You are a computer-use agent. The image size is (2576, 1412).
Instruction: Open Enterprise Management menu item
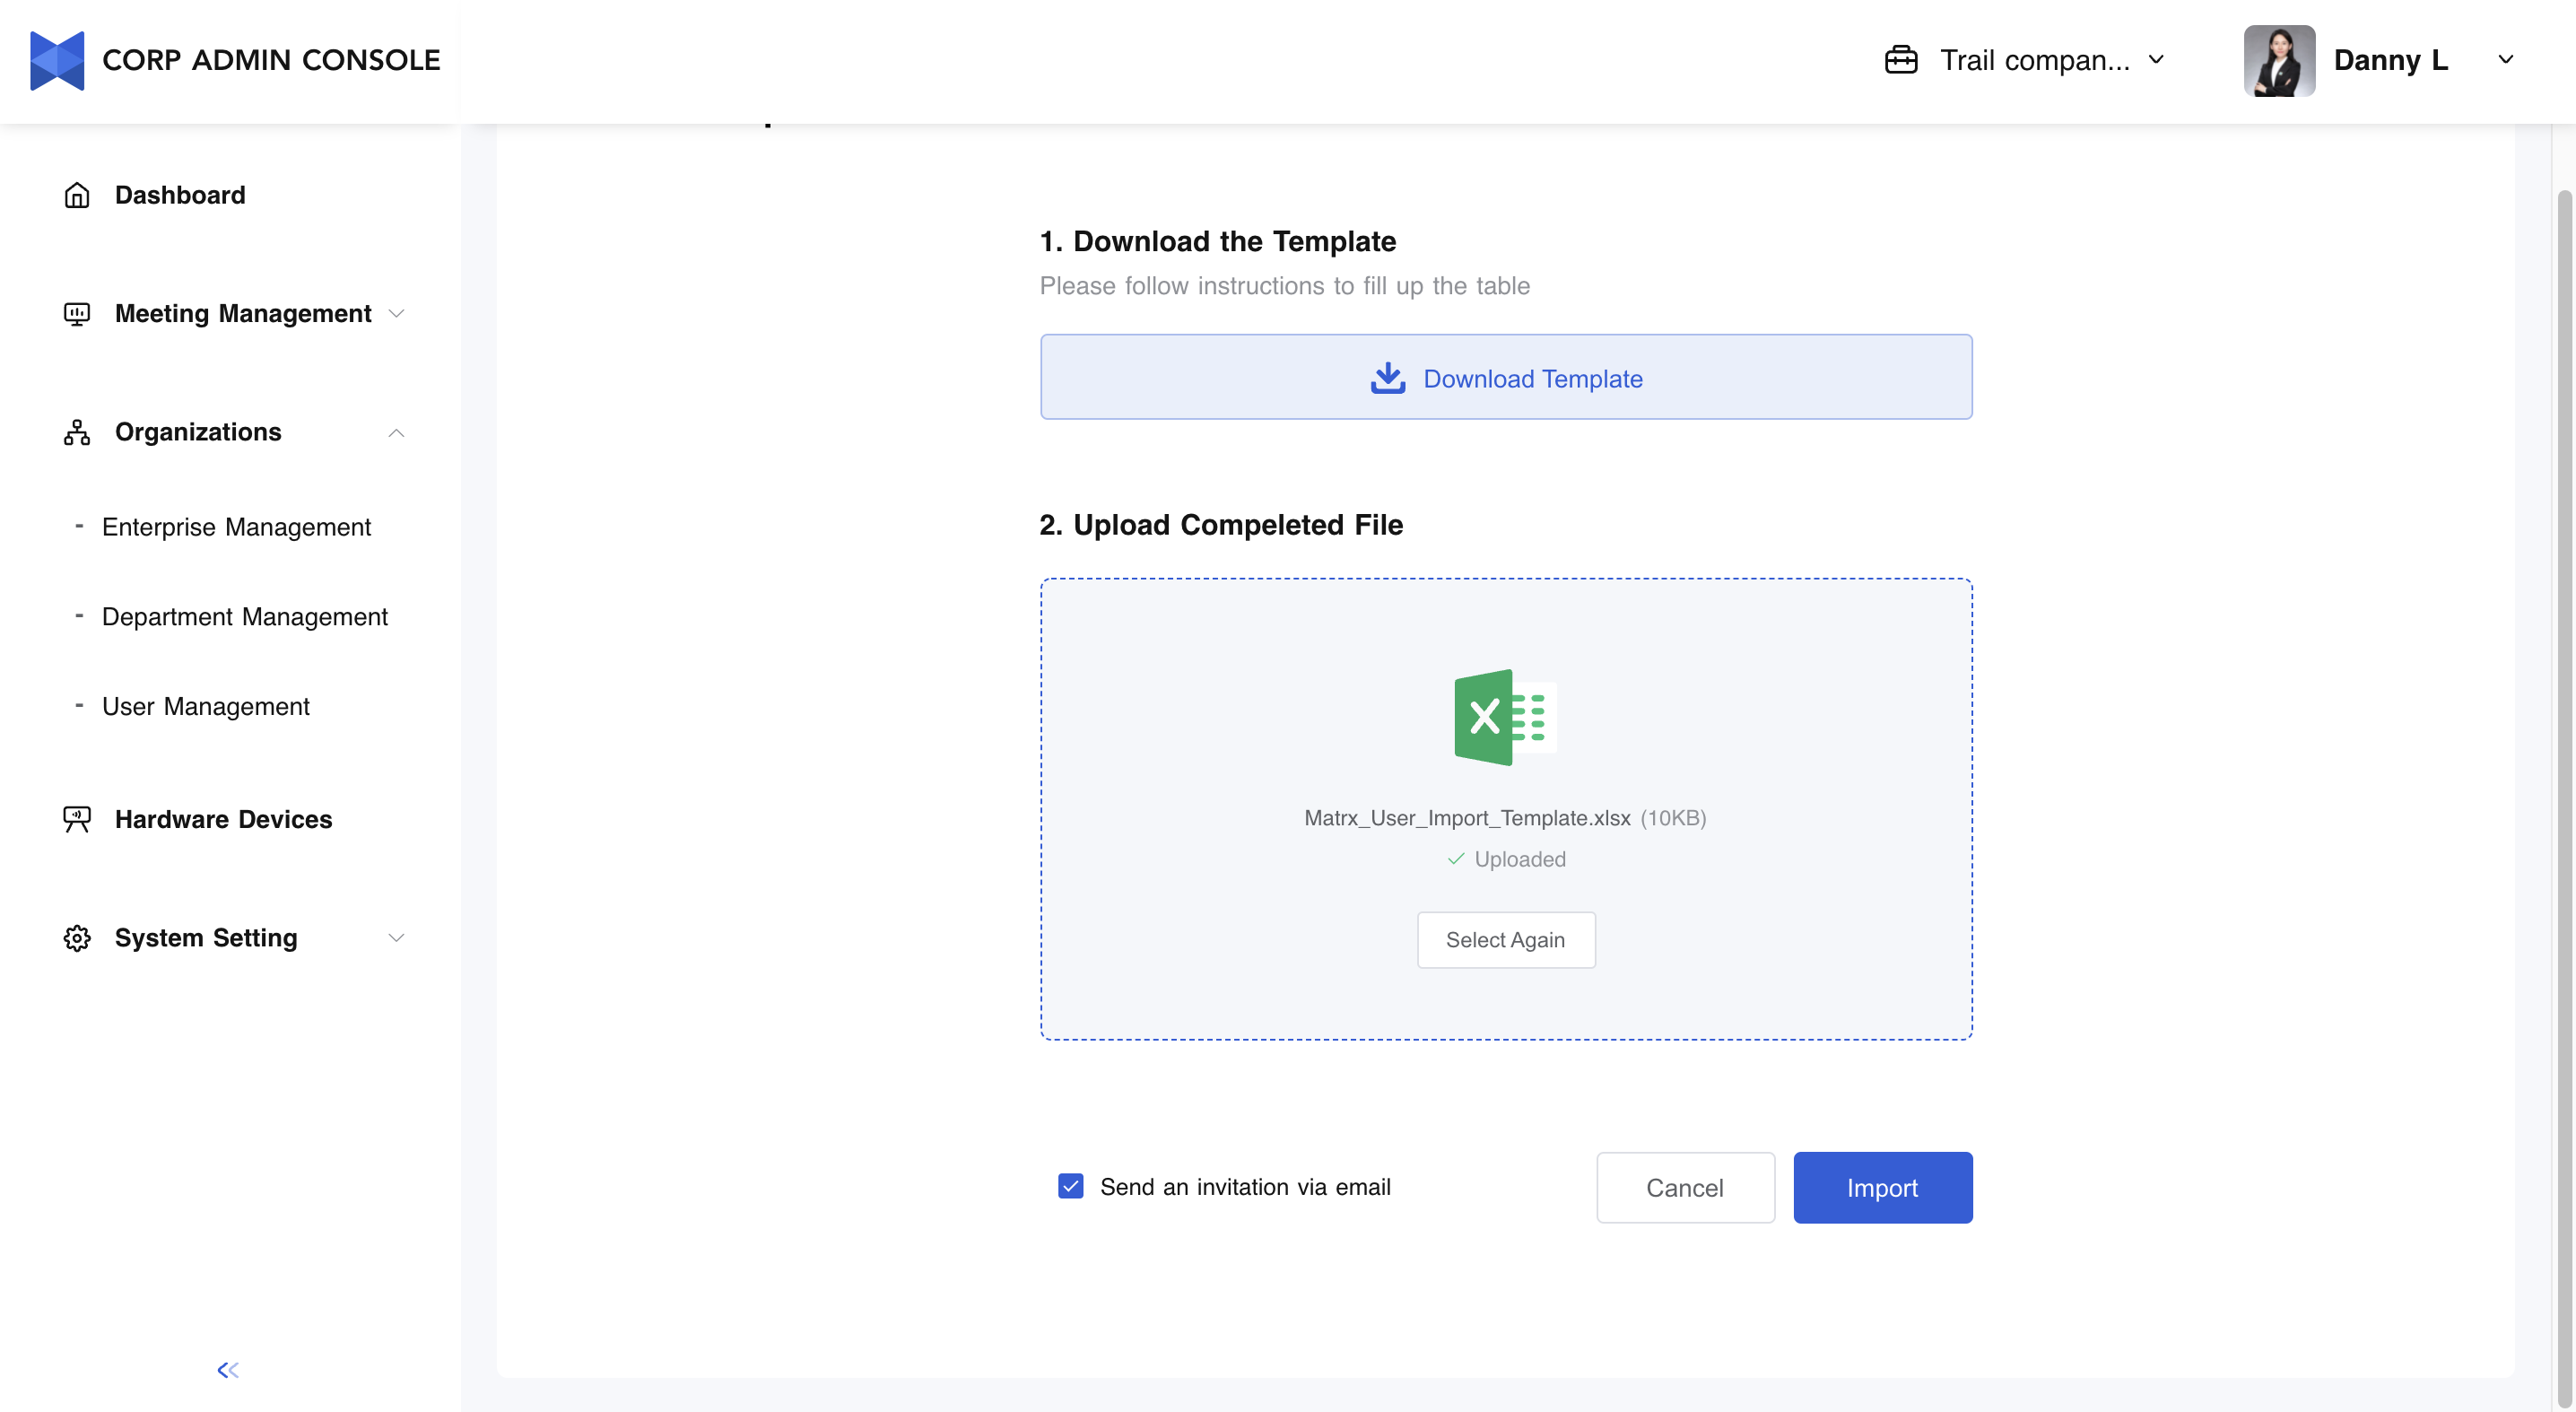(236, 527)
